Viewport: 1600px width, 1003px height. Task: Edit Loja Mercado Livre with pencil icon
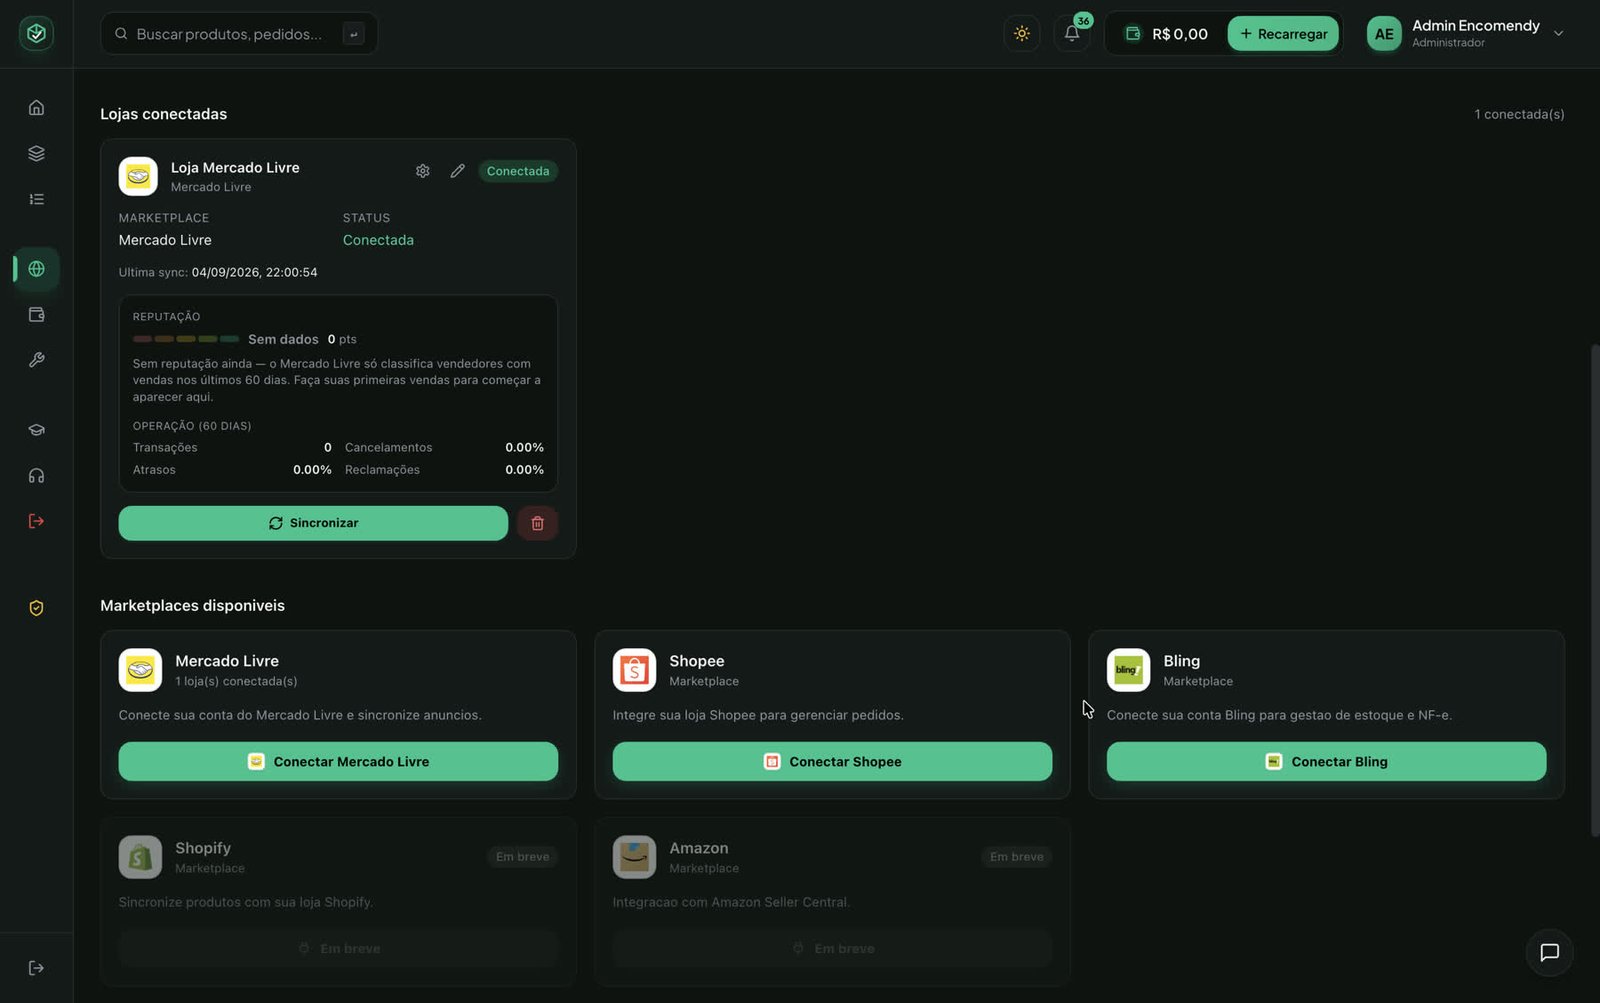pos(457,171)
